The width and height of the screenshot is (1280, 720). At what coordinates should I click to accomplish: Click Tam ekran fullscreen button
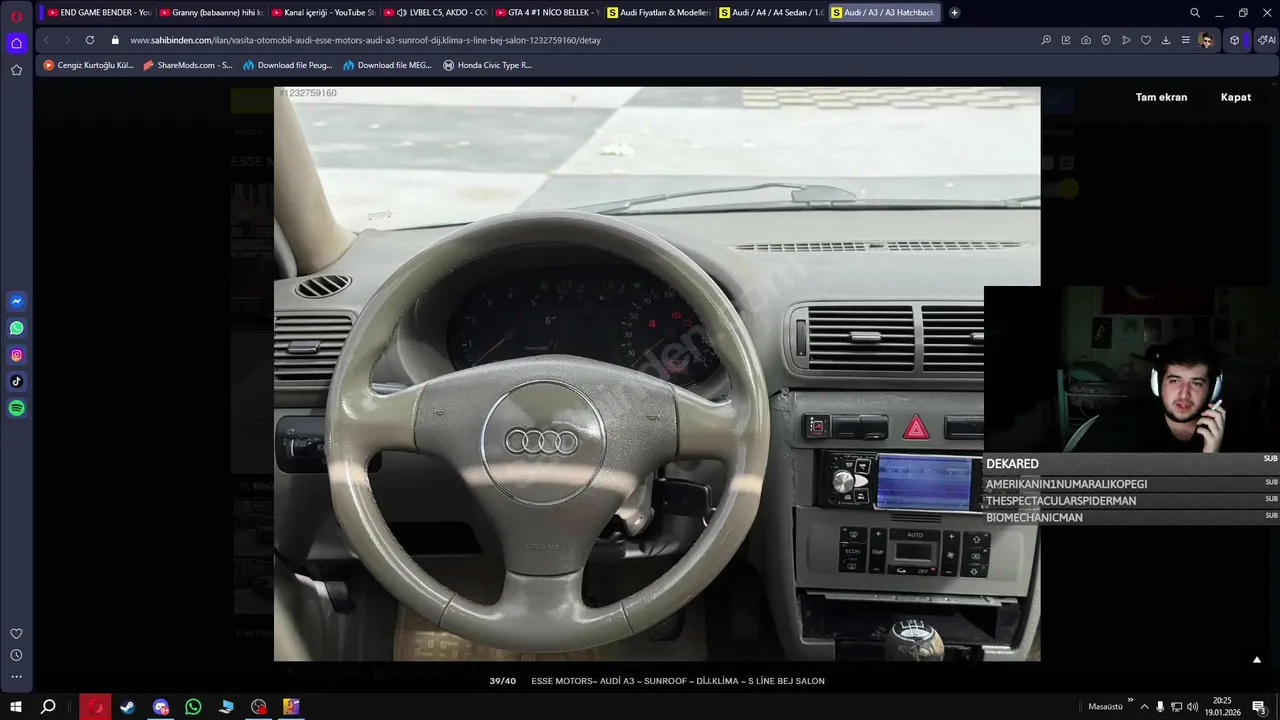(1161, 97)
